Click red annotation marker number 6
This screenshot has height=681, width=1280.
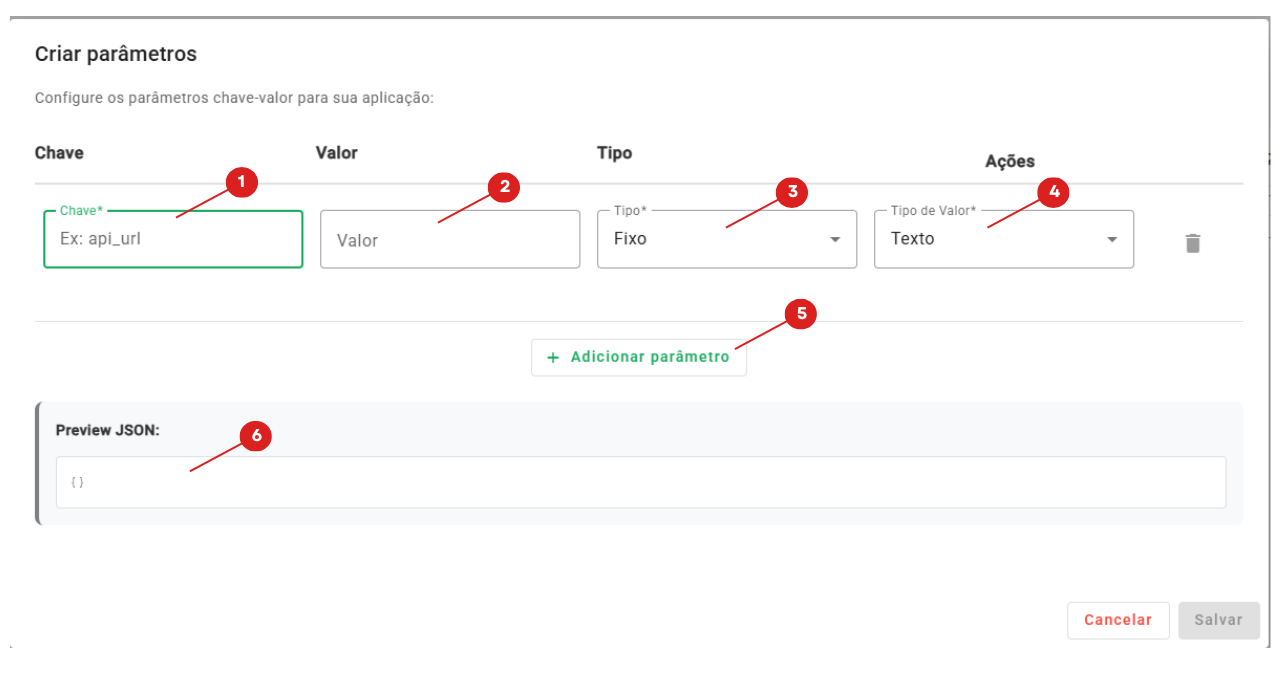coord(256,436)
